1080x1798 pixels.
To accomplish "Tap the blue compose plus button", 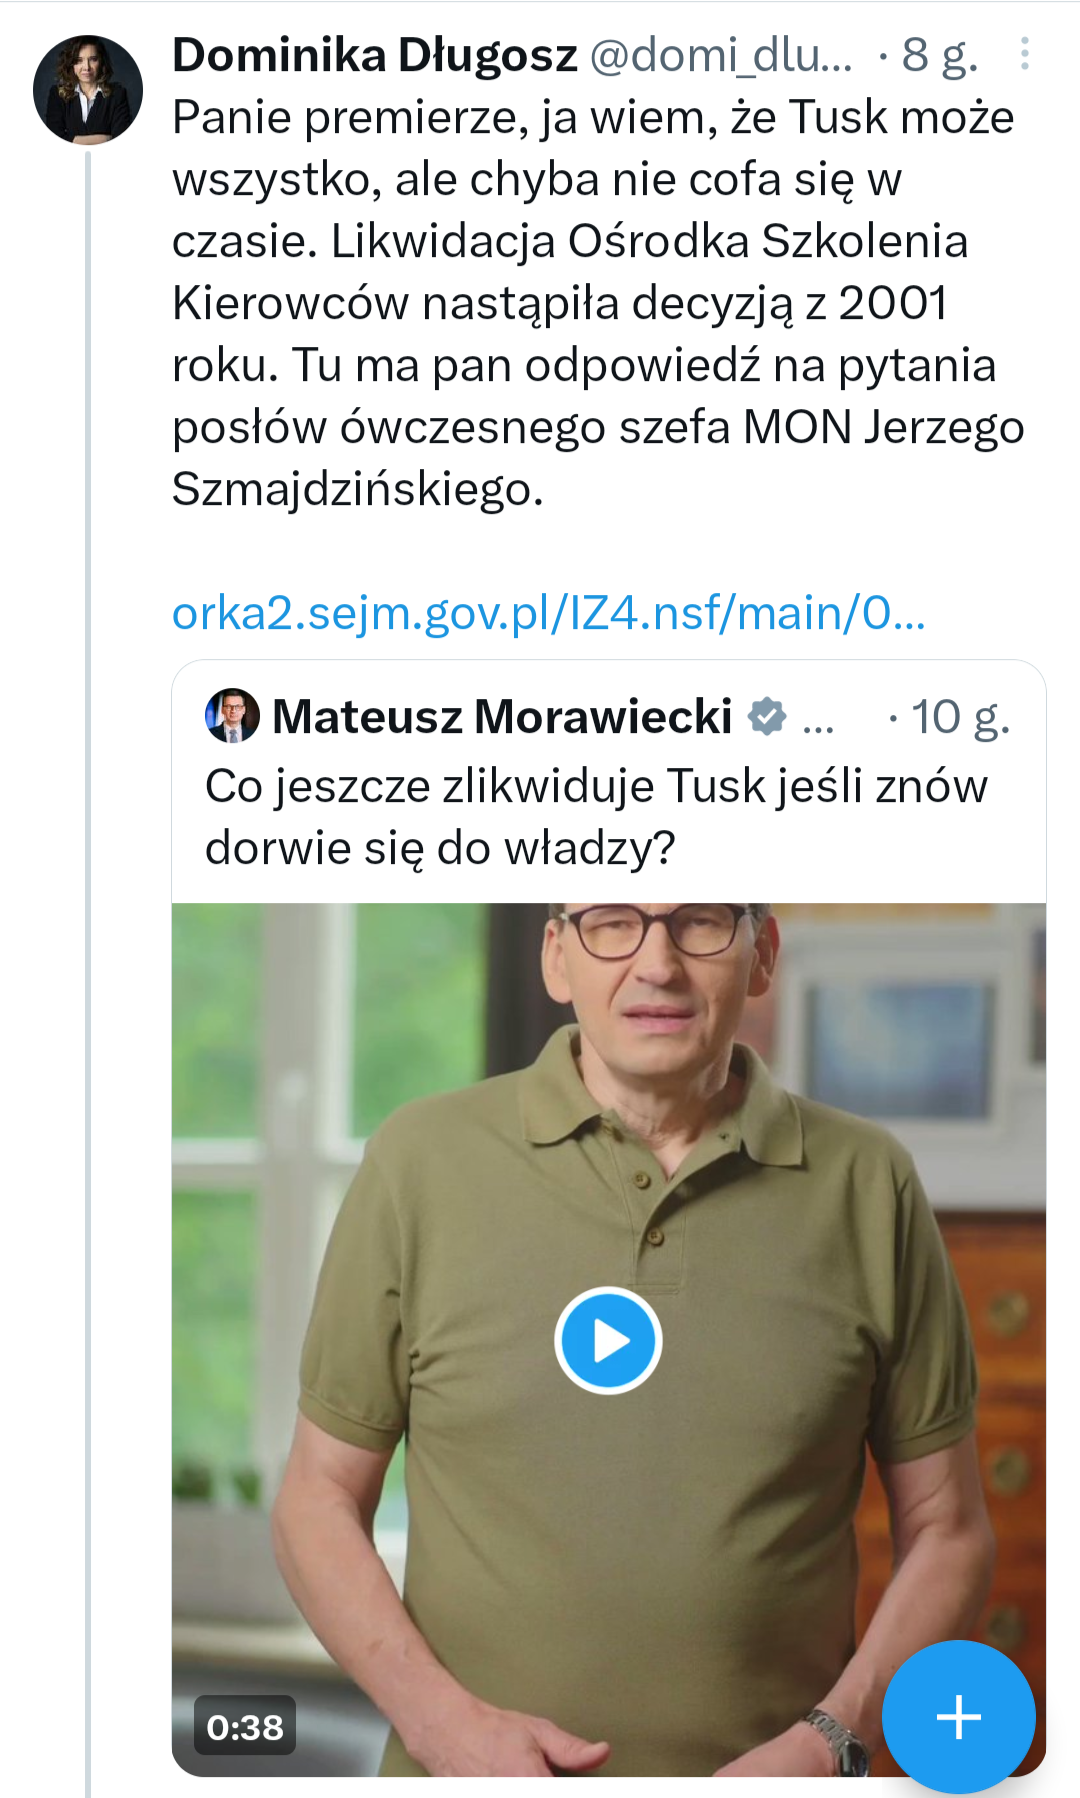I will pyautogui.click(x=958, y=1716).
